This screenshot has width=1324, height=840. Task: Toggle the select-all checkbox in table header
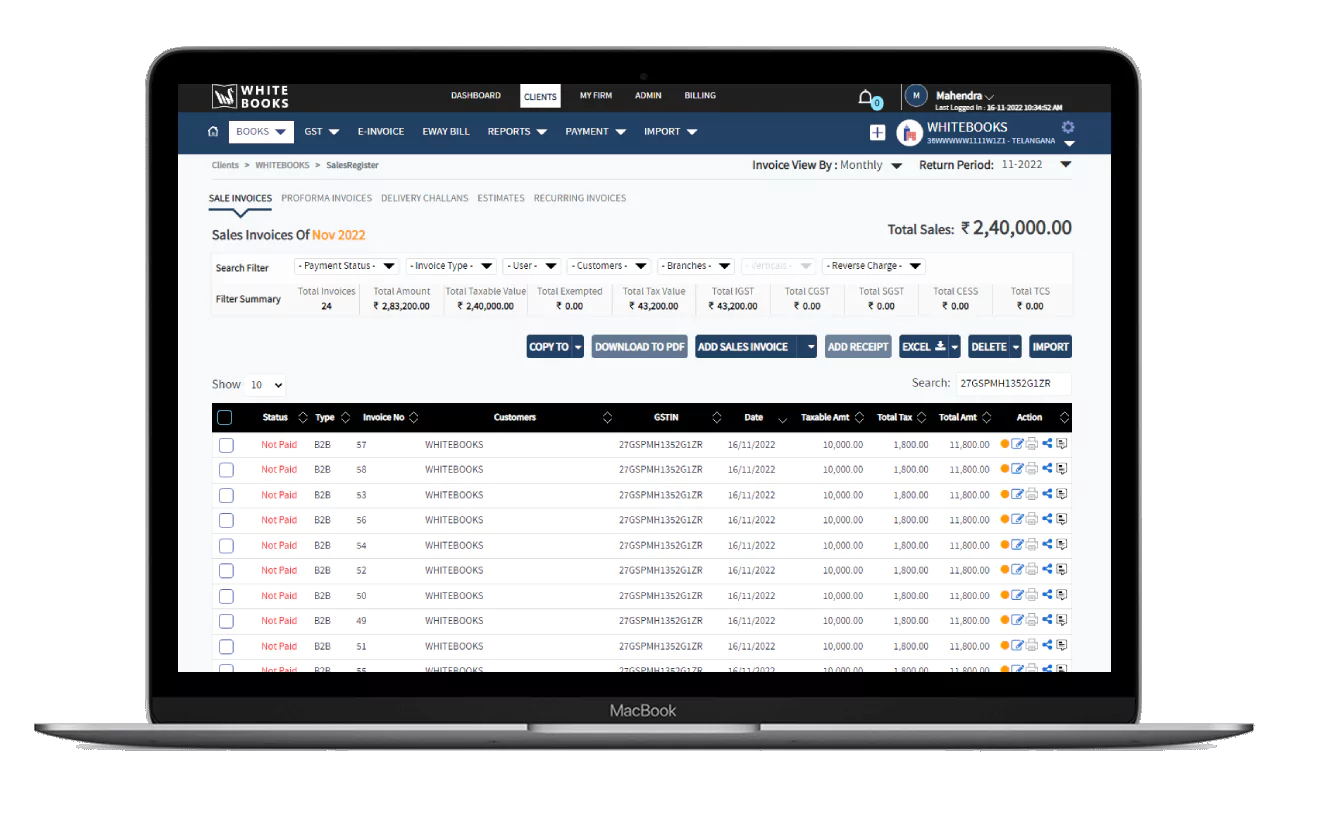tap(225, 418)
